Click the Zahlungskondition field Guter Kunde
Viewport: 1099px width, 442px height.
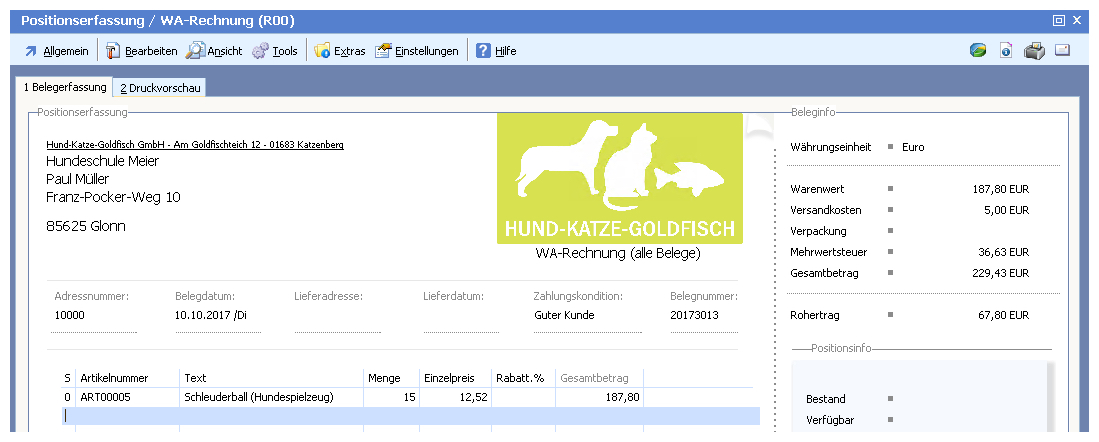(587, 316)
